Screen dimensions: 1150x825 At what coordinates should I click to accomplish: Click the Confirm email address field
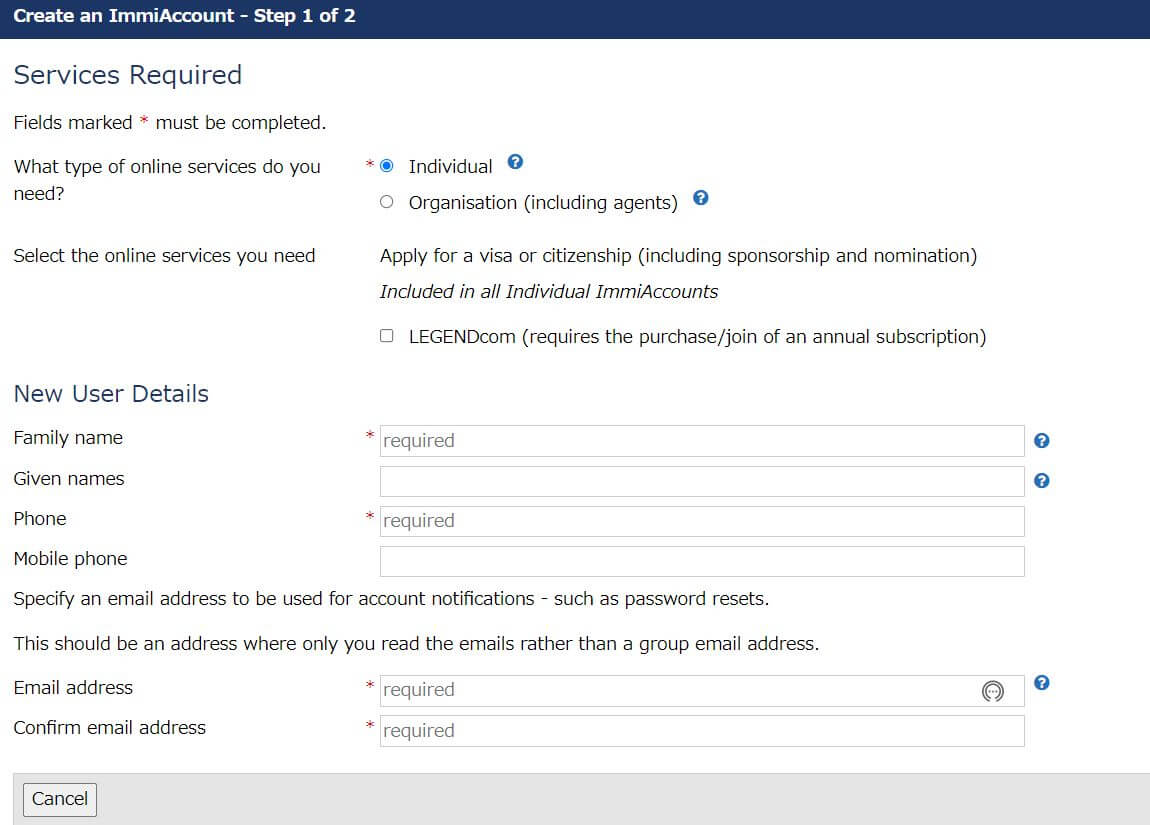point(700,731)
